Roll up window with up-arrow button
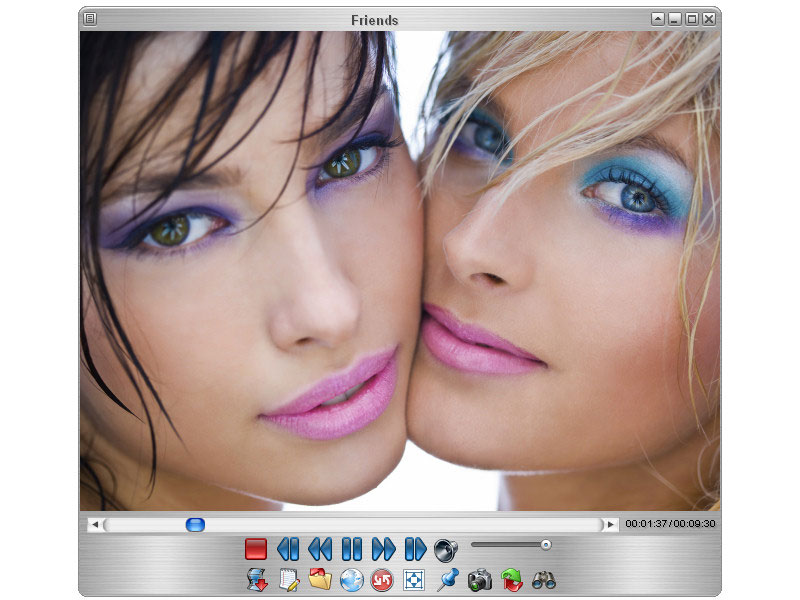Screen dimensions: 800x600 click(x=658, y=19)
